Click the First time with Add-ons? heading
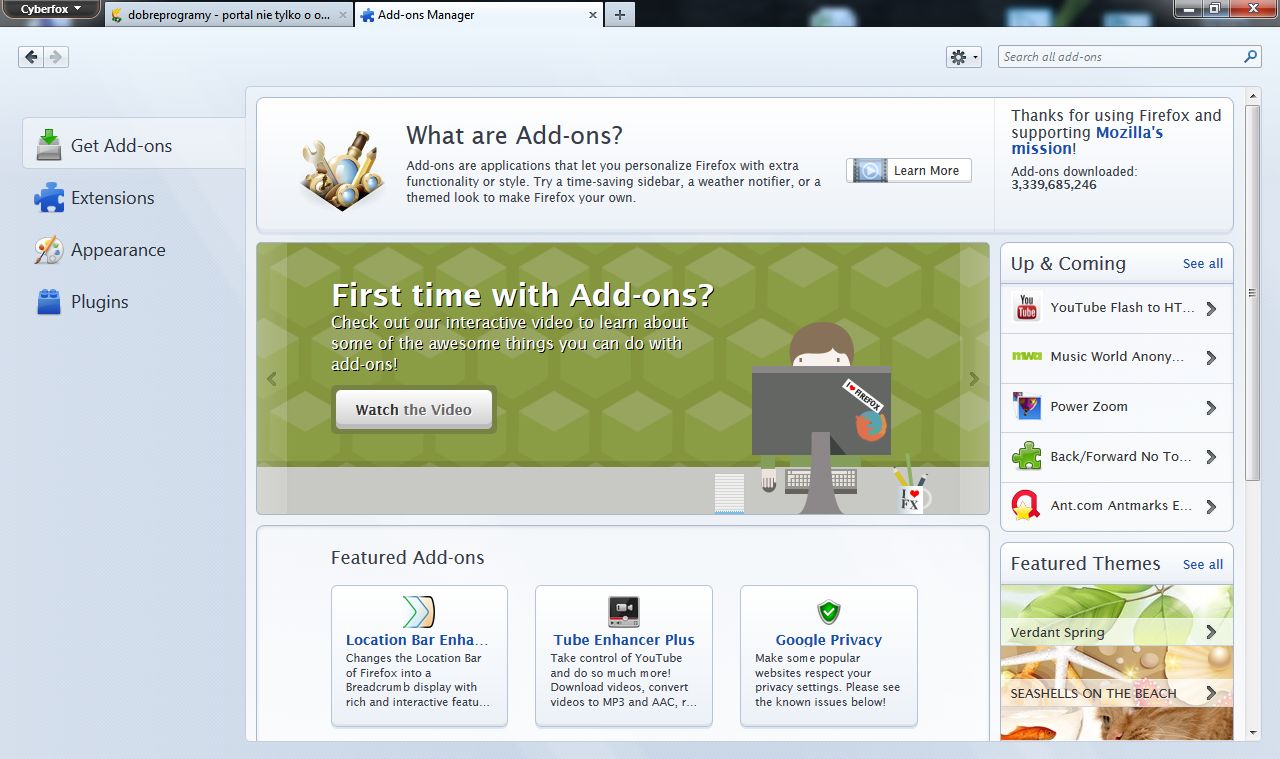 pyautogui.click(x=523, y=295)
